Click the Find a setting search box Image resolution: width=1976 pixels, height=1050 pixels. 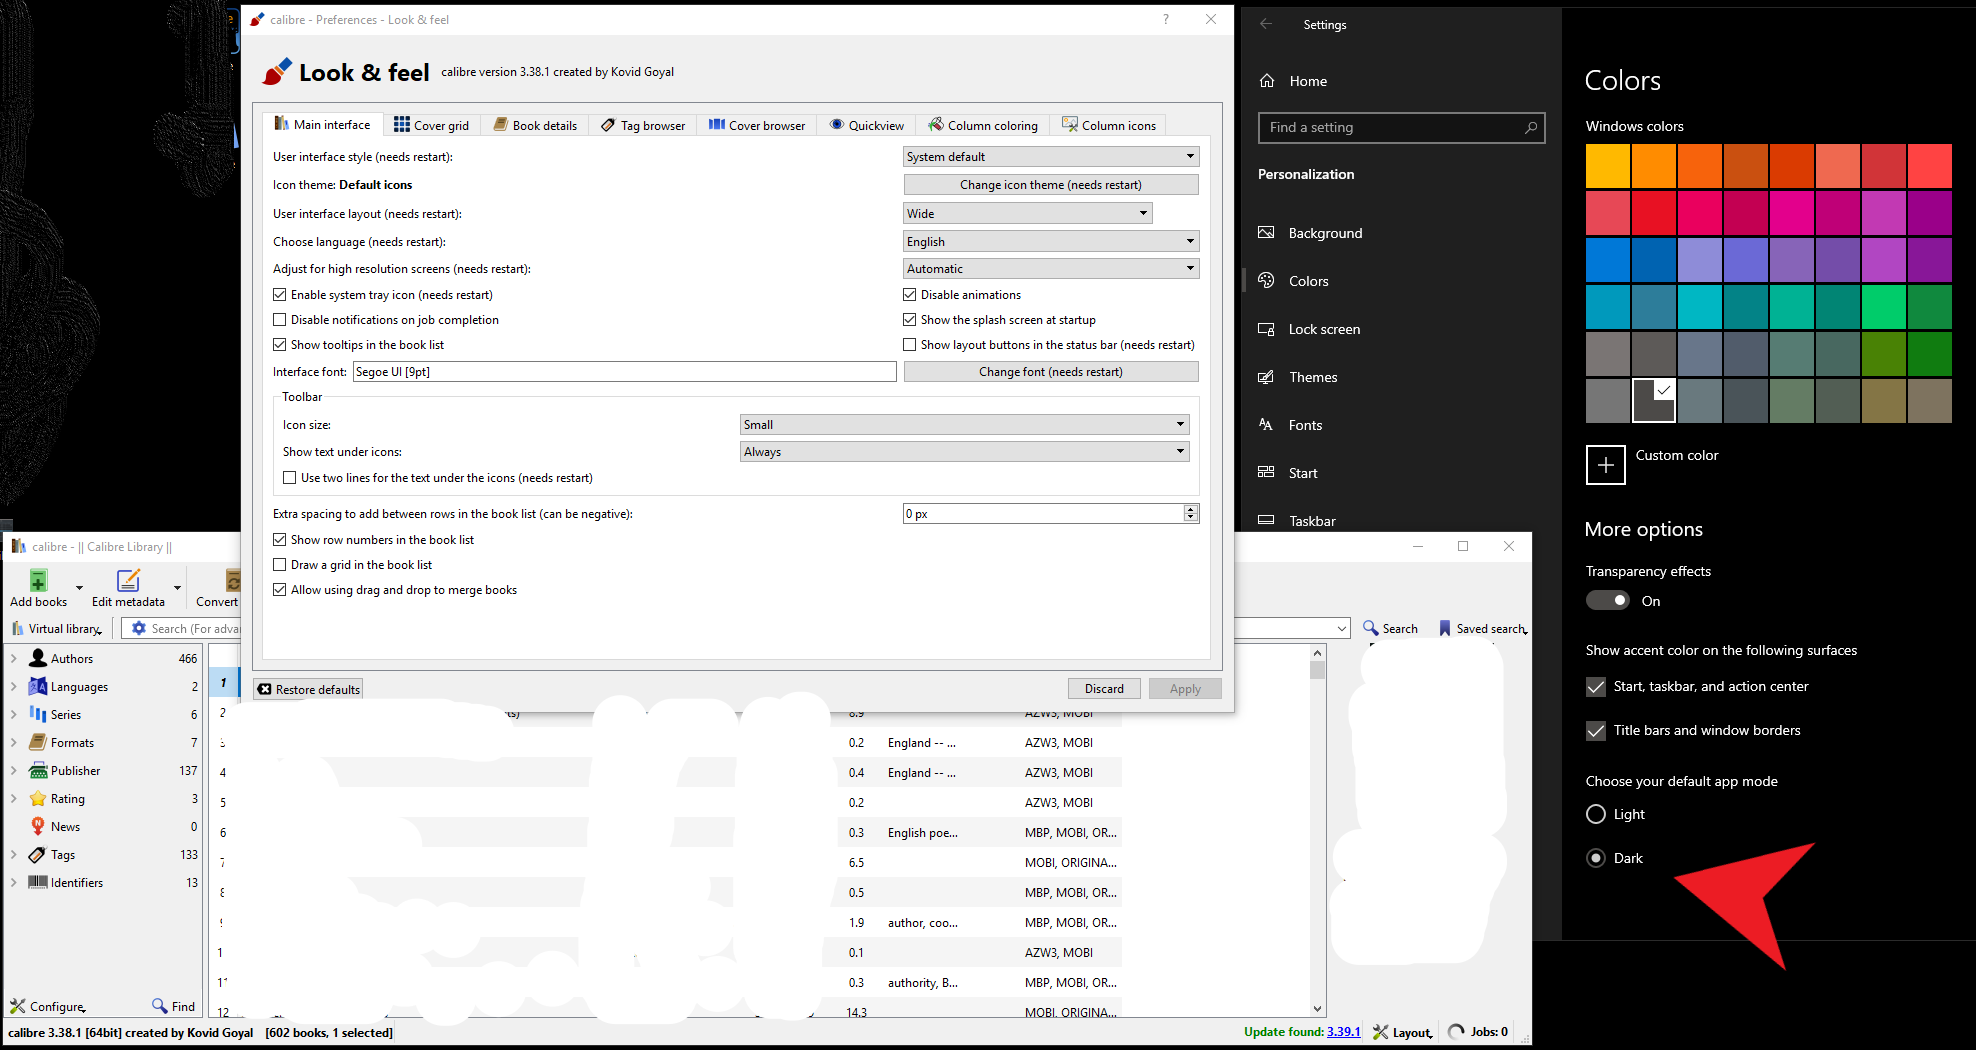pyautogui.click(x=1401, y=127)
